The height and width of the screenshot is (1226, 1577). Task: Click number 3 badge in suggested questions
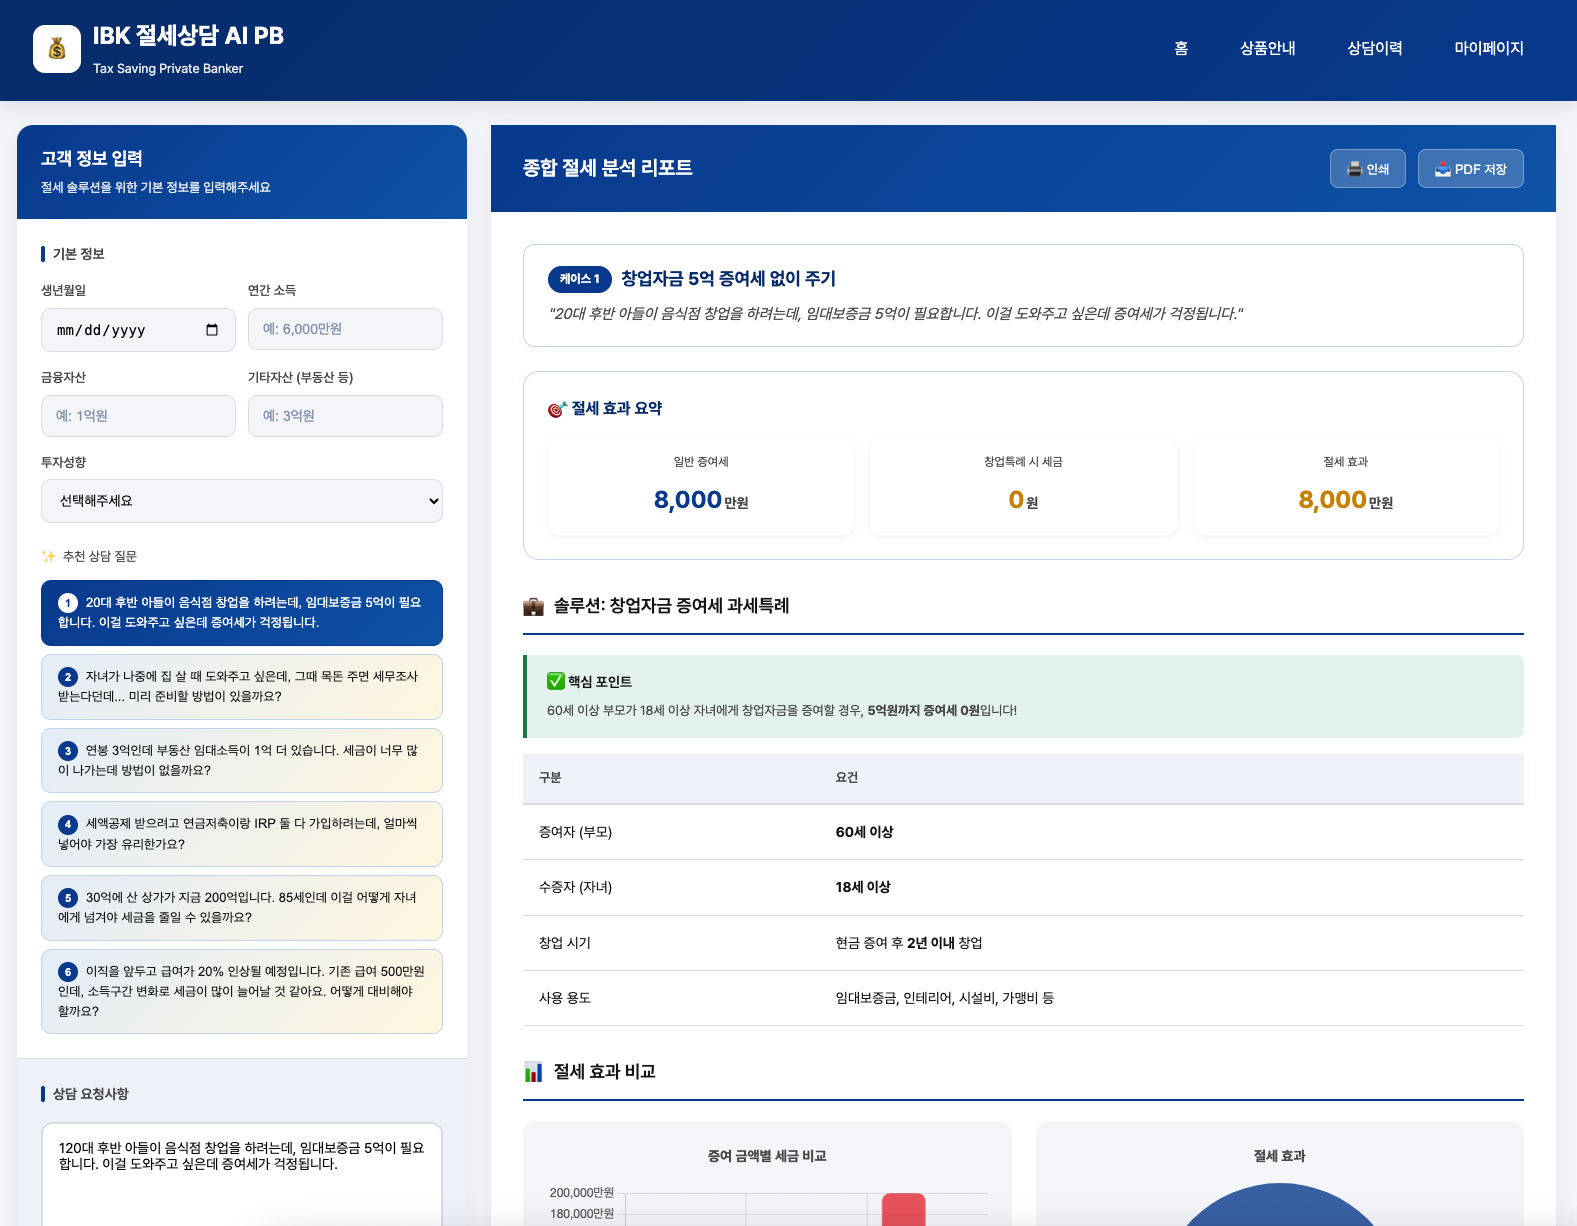click(x=68, y=751)
